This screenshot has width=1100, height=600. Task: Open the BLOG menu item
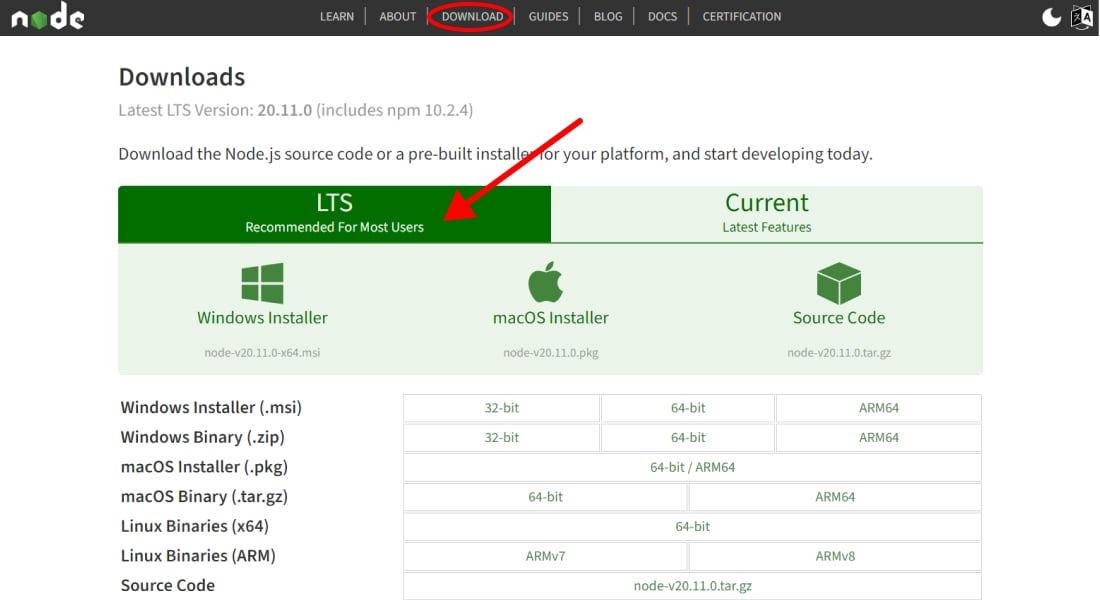click(608, 17)
